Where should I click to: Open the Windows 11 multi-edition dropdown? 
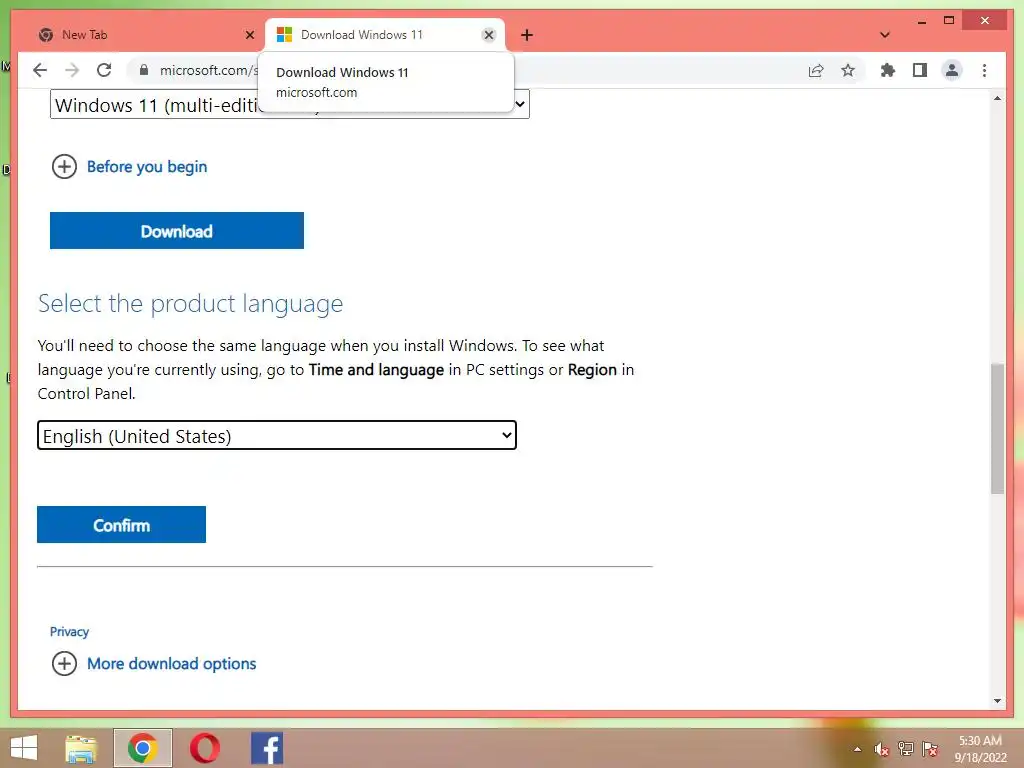[x=289, y=104]
